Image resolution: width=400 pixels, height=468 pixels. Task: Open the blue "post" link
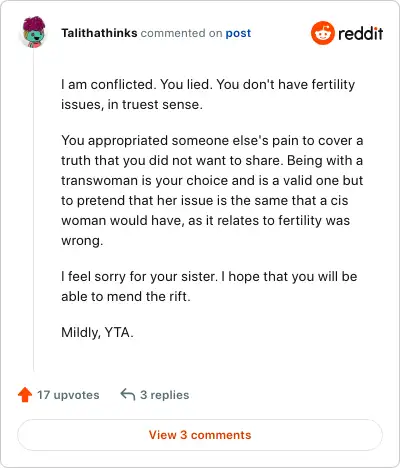coord(238,33)
